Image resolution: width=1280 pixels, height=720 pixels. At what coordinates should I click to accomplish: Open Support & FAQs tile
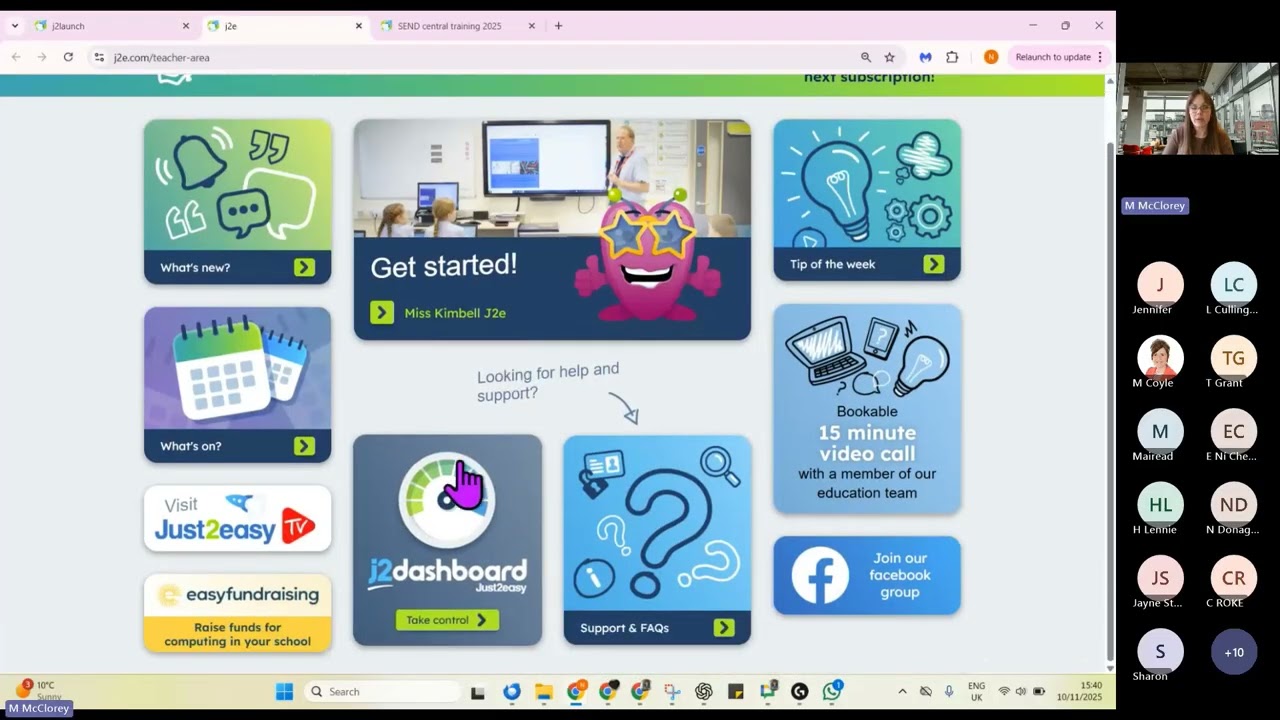[657, 540]
